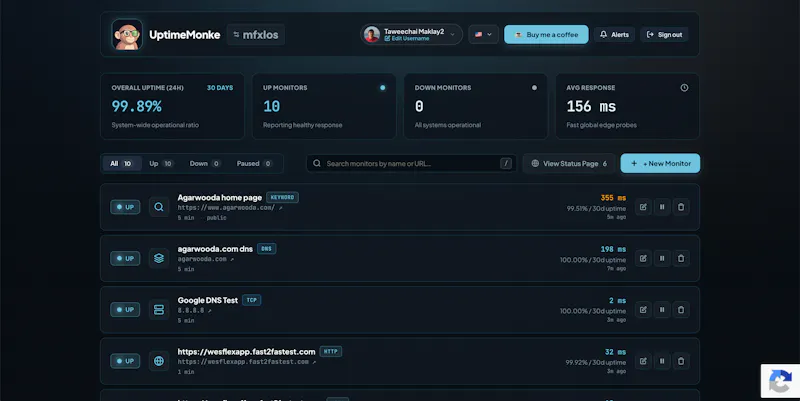The image size is (800, 401).
Task: Click the 198 ms response value
Action: coord(613,249)
